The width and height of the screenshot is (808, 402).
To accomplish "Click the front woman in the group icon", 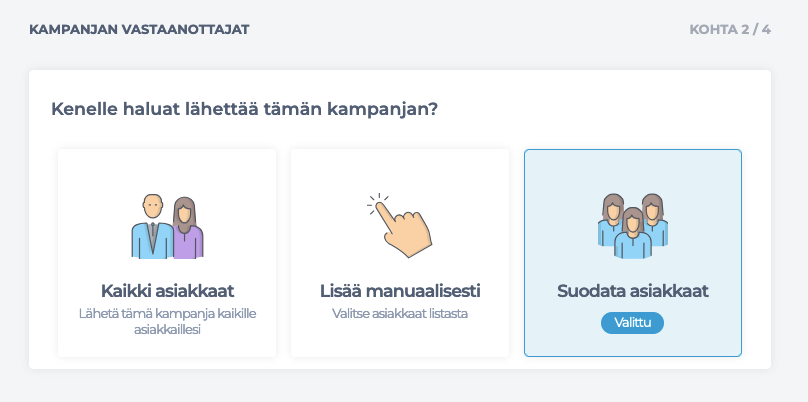I will pos(633,234).
